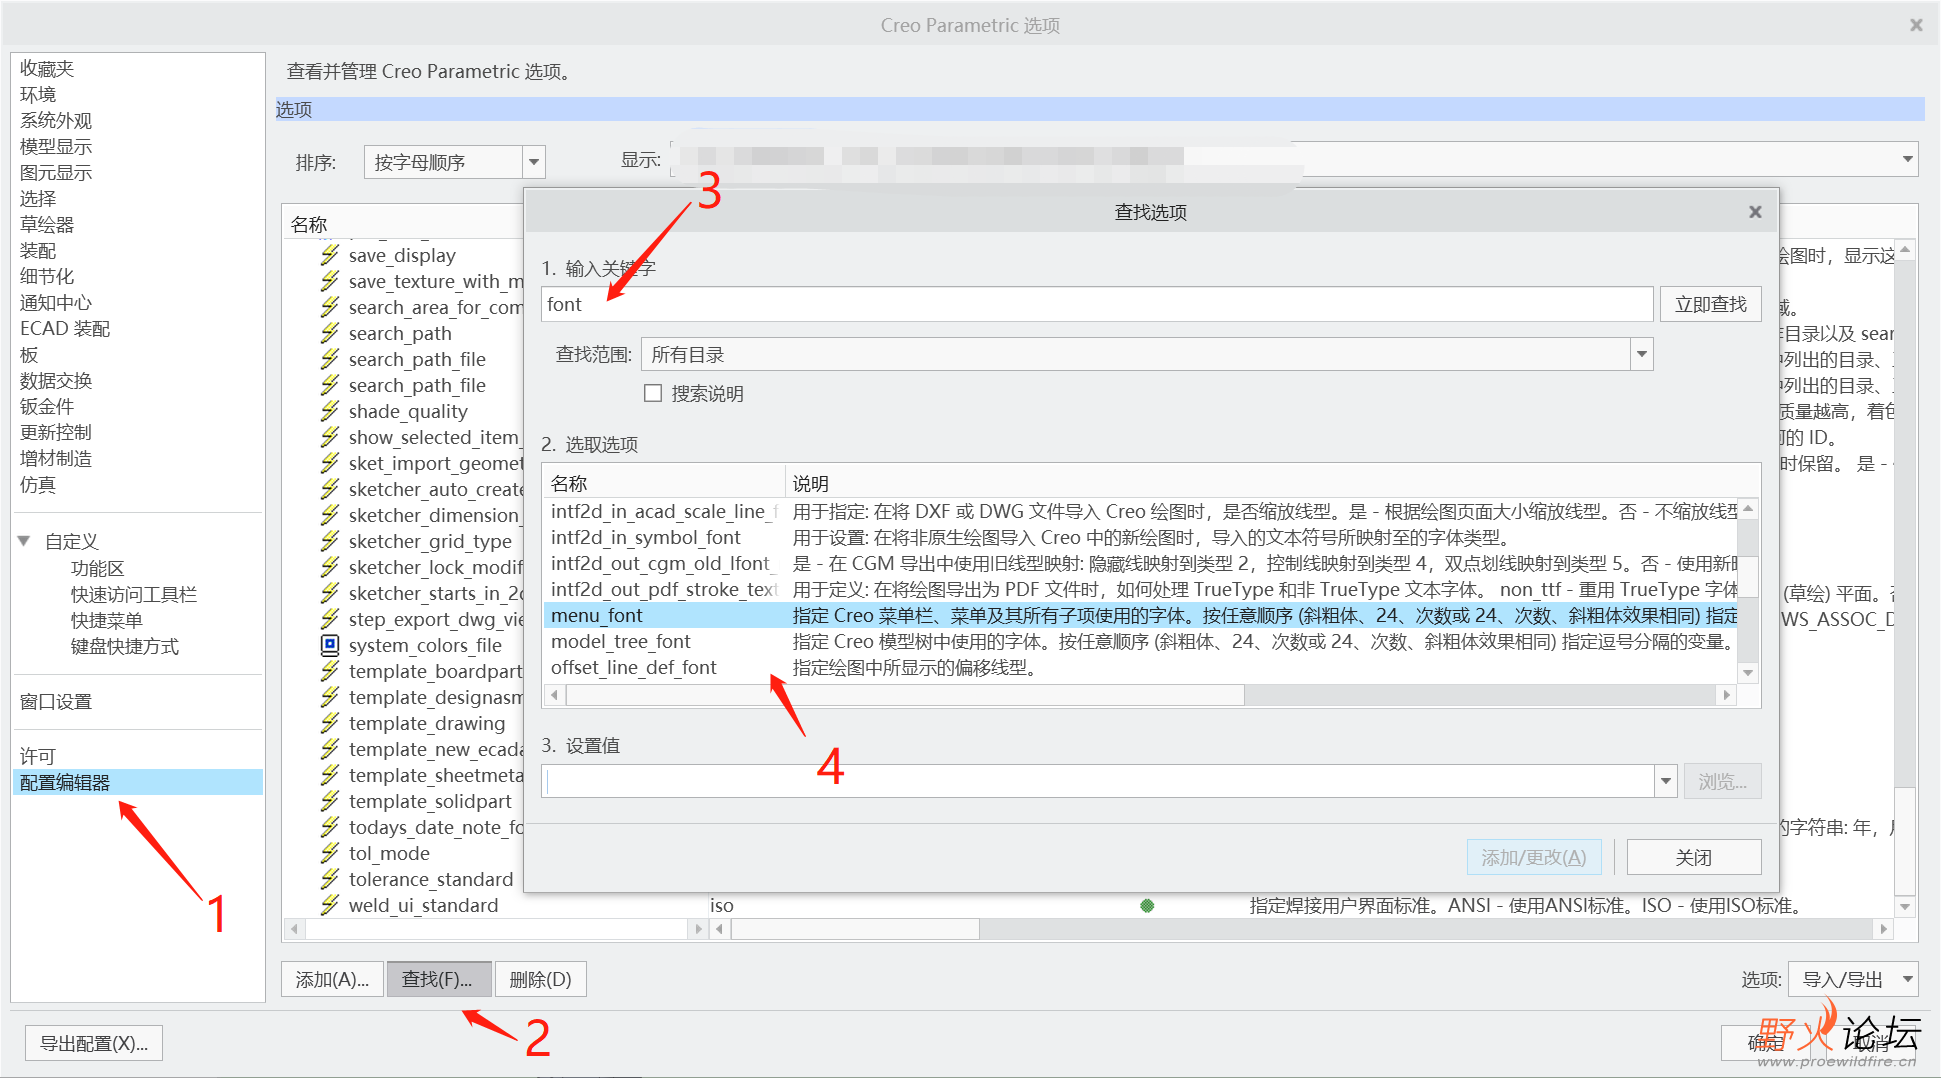Select 功能区 under 自定义
The width and height of the screenshot is (1941, 1078).
click(97, 568)
